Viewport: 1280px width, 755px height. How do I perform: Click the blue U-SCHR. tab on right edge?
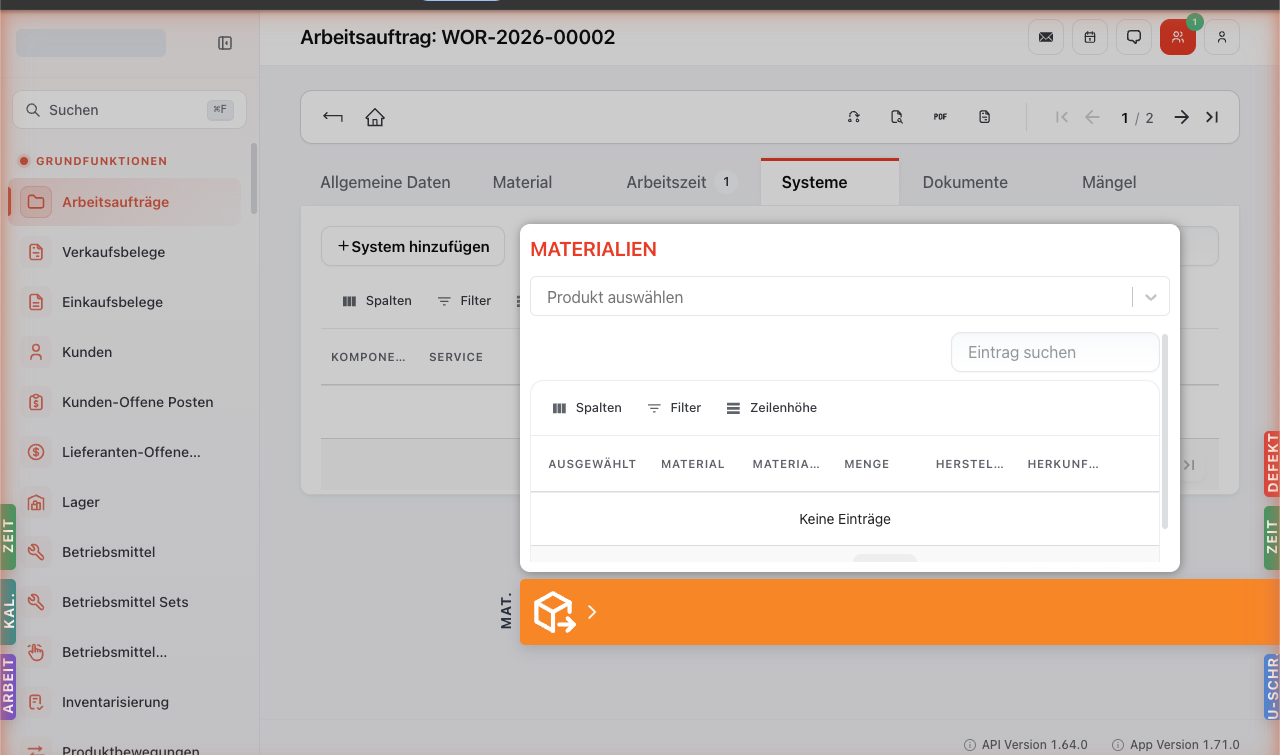pyautogui.click(x=1272, y=687)
